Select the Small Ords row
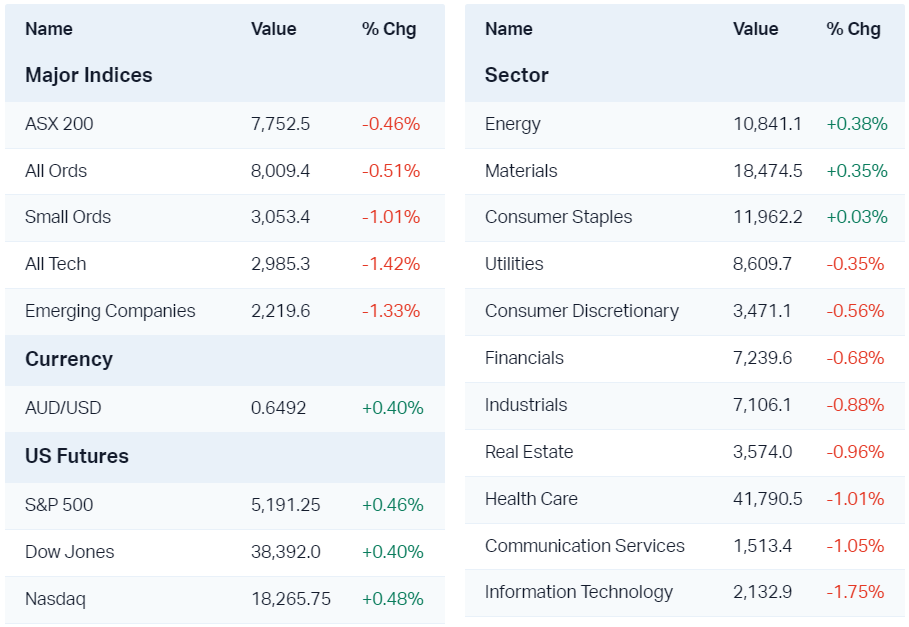The image size is (909, 627). point(68,217)
